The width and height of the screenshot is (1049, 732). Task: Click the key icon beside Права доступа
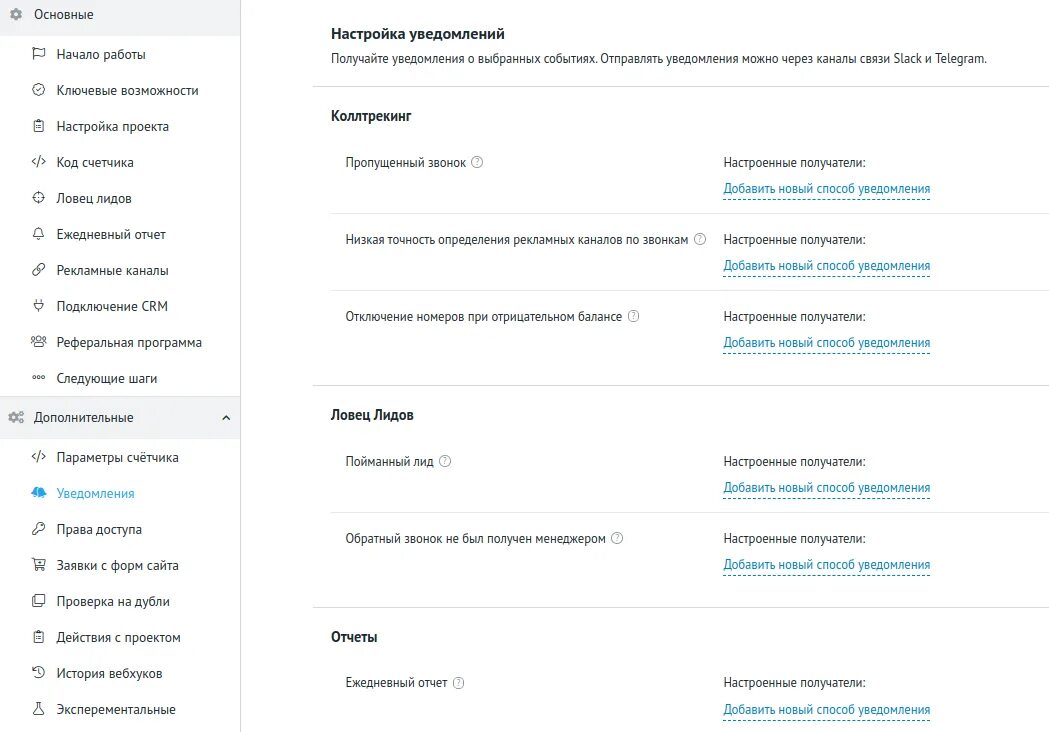coord(39,529)
